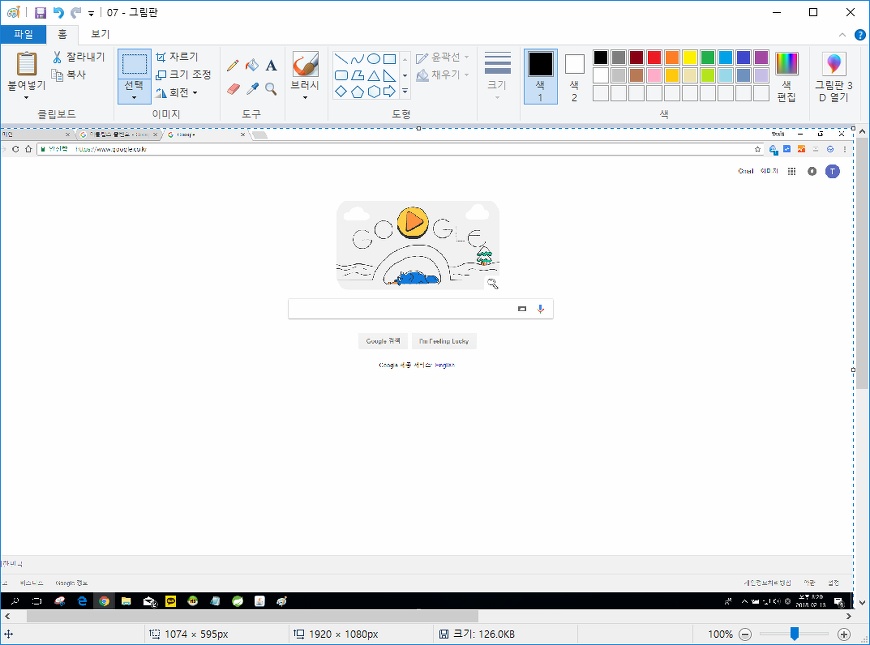Select the Pencil tool
This screenshot has width=870, height=645.
coord(233,65)
